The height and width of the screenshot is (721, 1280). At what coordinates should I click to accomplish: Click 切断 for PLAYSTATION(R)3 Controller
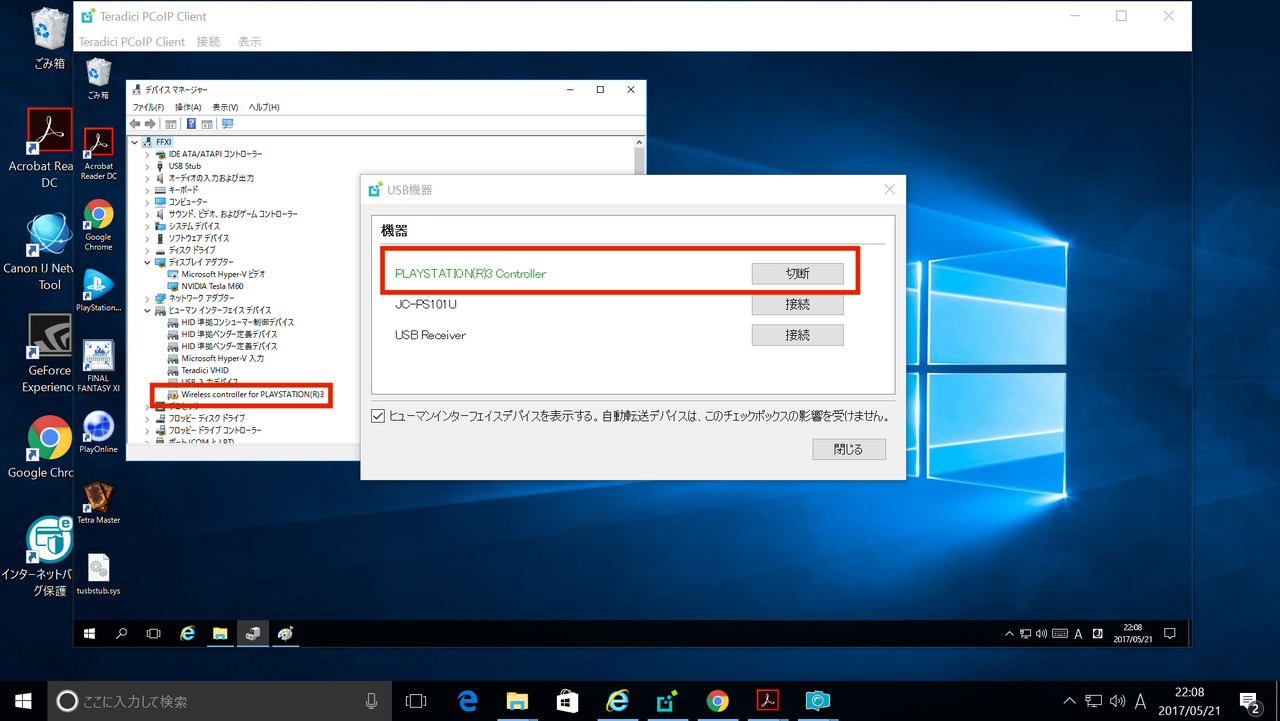click(x=797, y=273)
